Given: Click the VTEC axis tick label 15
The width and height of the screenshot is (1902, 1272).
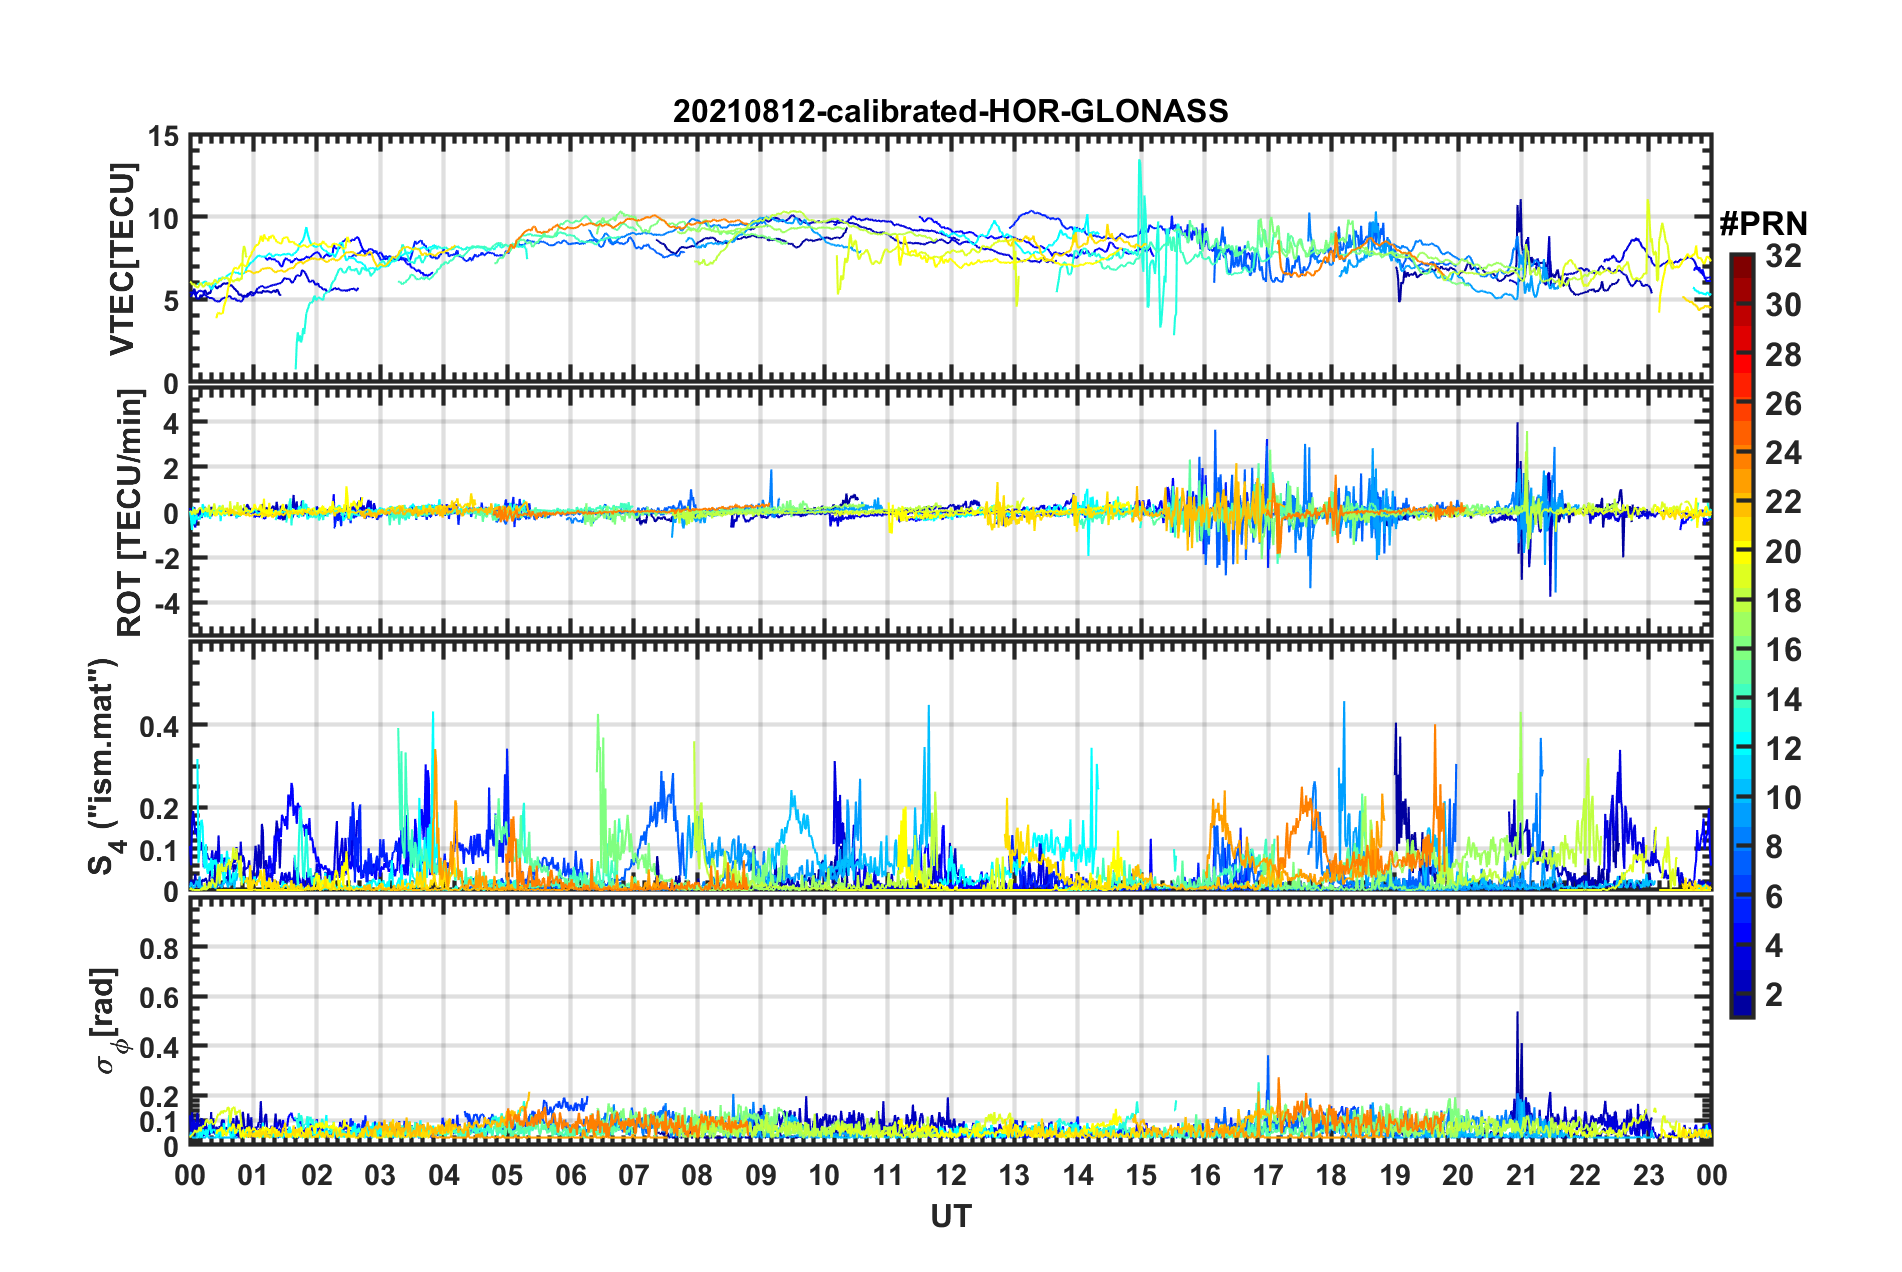Looking at the screenshot, I should point(162,136).
